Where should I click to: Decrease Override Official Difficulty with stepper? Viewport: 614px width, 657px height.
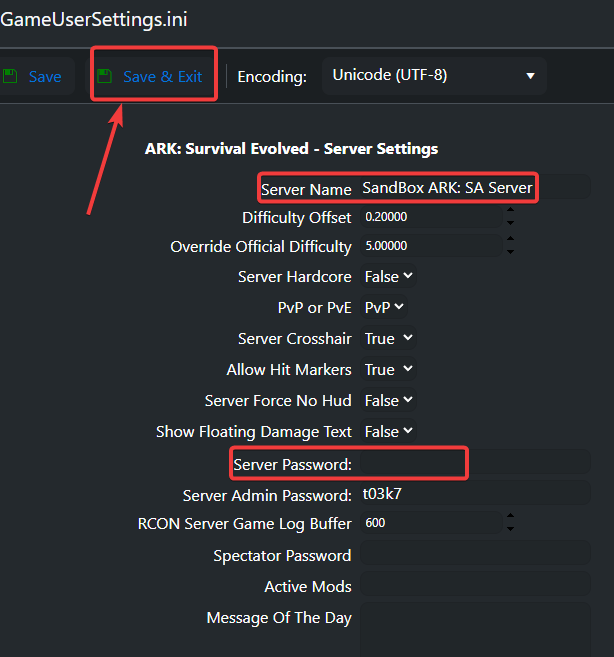click(x=511, y=251)
